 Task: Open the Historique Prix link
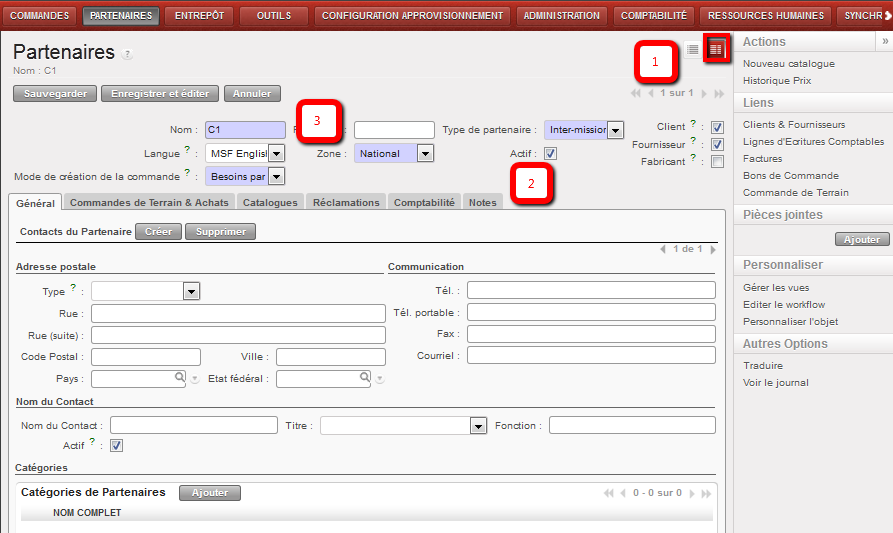coord(777,80)
